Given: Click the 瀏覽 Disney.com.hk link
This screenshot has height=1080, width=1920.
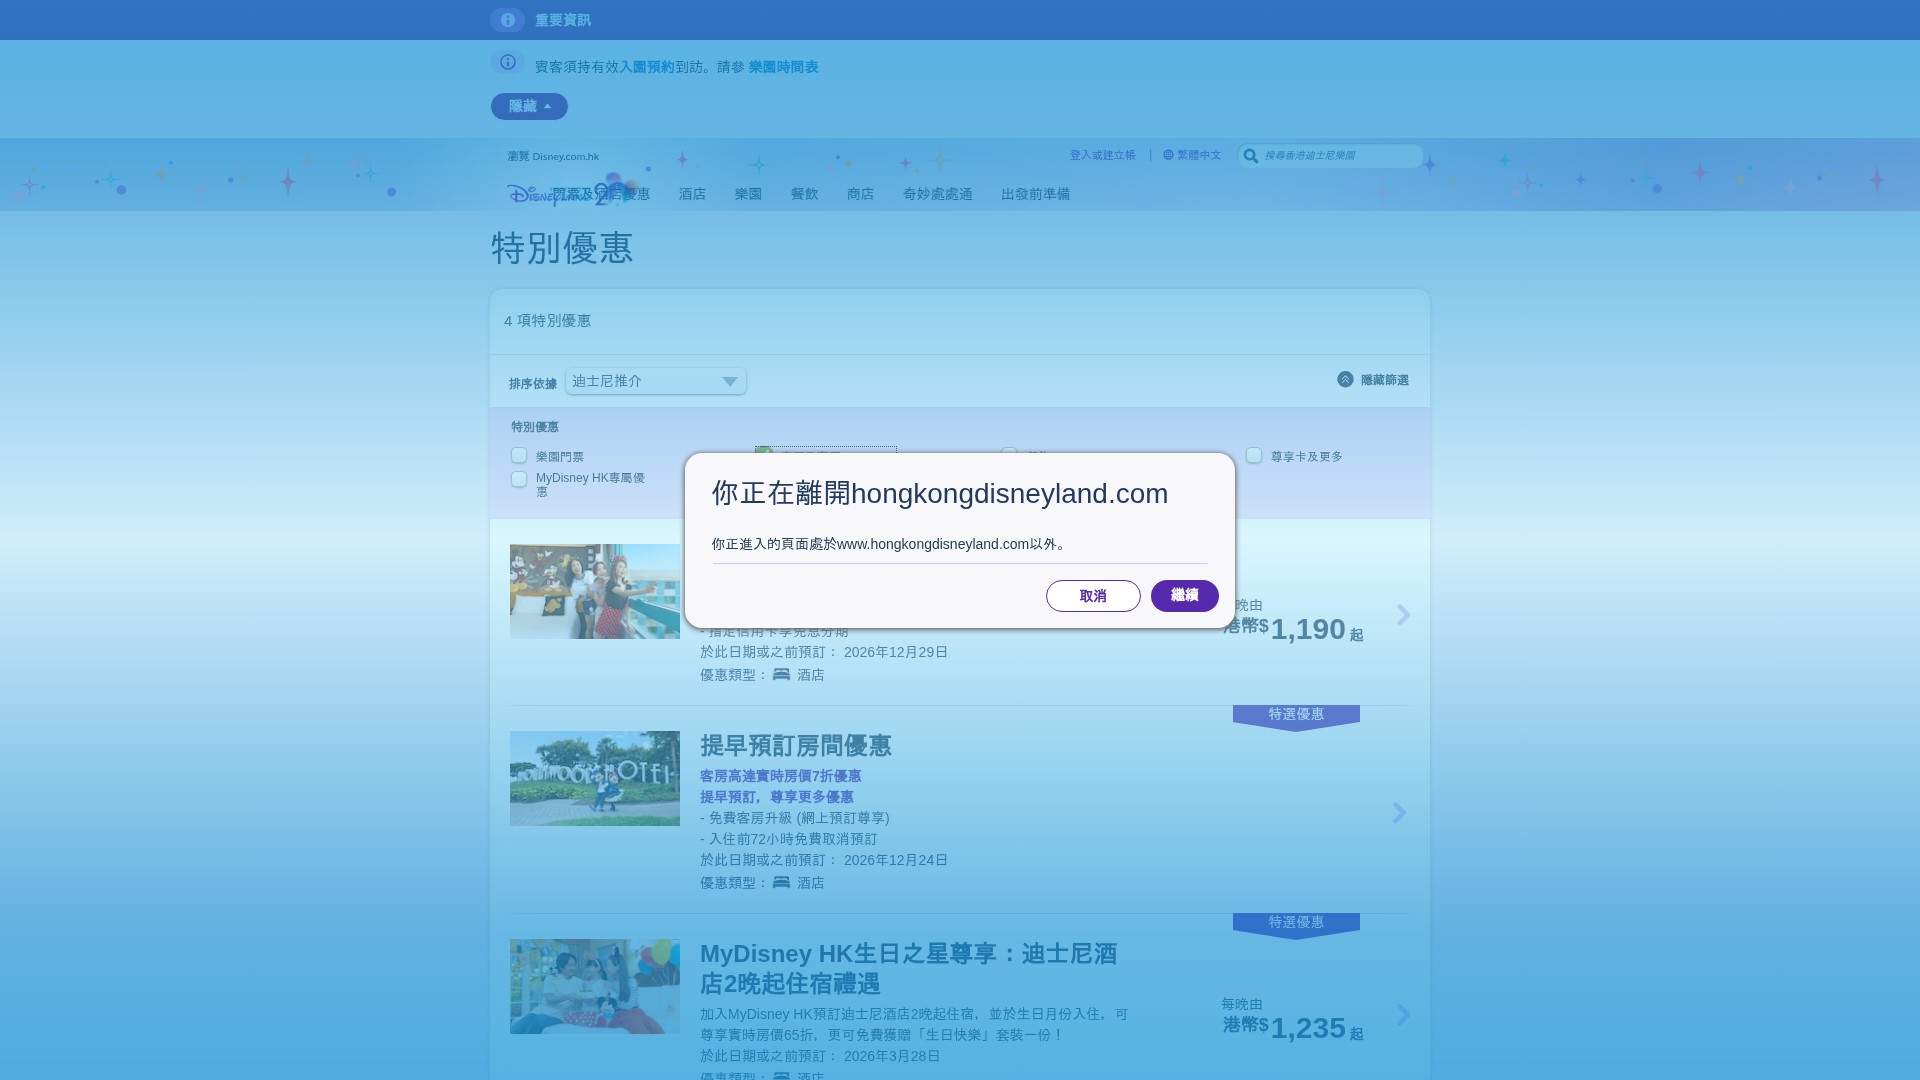Looking at the screenshot, I should 553,156.
